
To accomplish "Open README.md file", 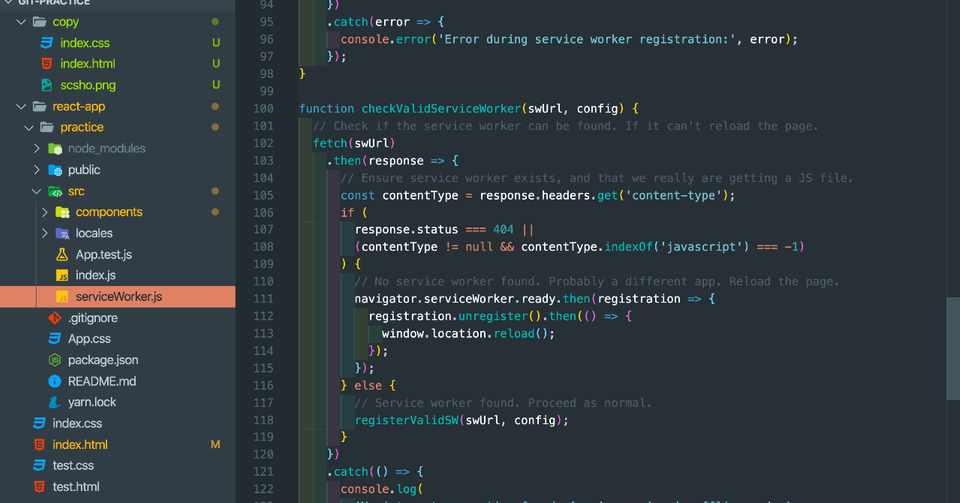I will 102,381.
